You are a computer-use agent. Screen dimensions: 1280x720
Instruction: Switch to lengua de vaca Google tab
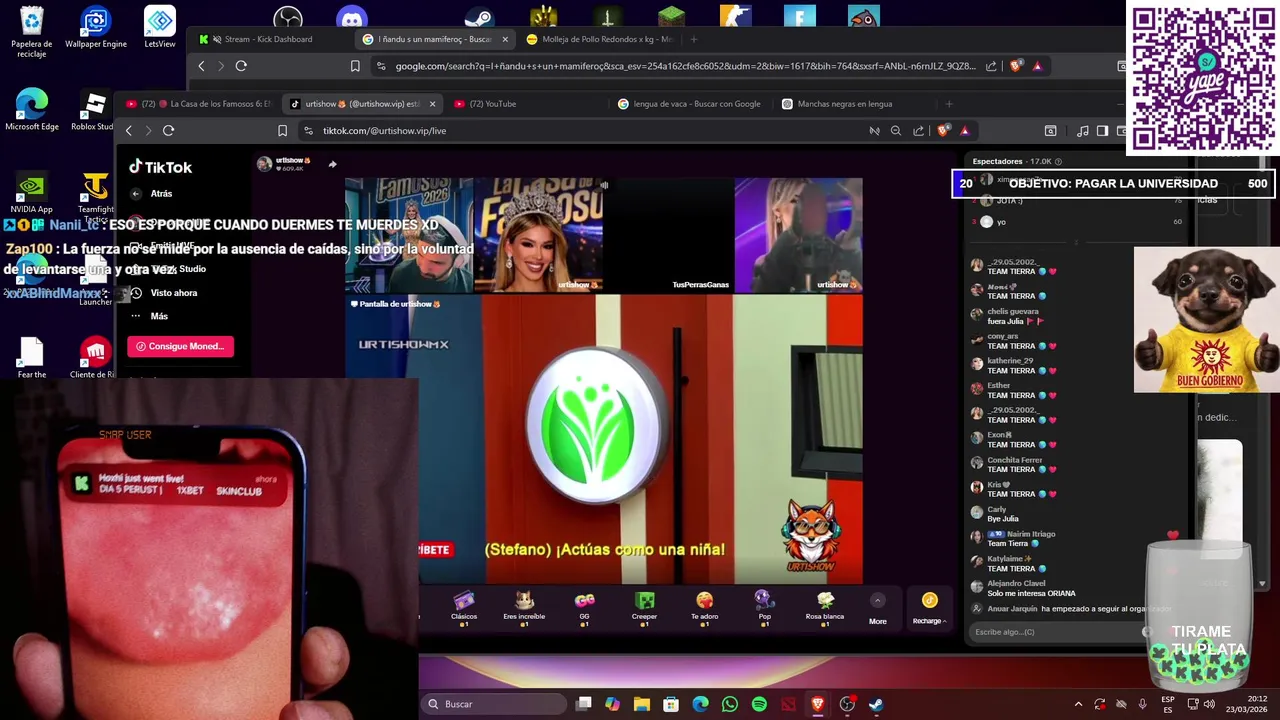click(x=690, y=104)
